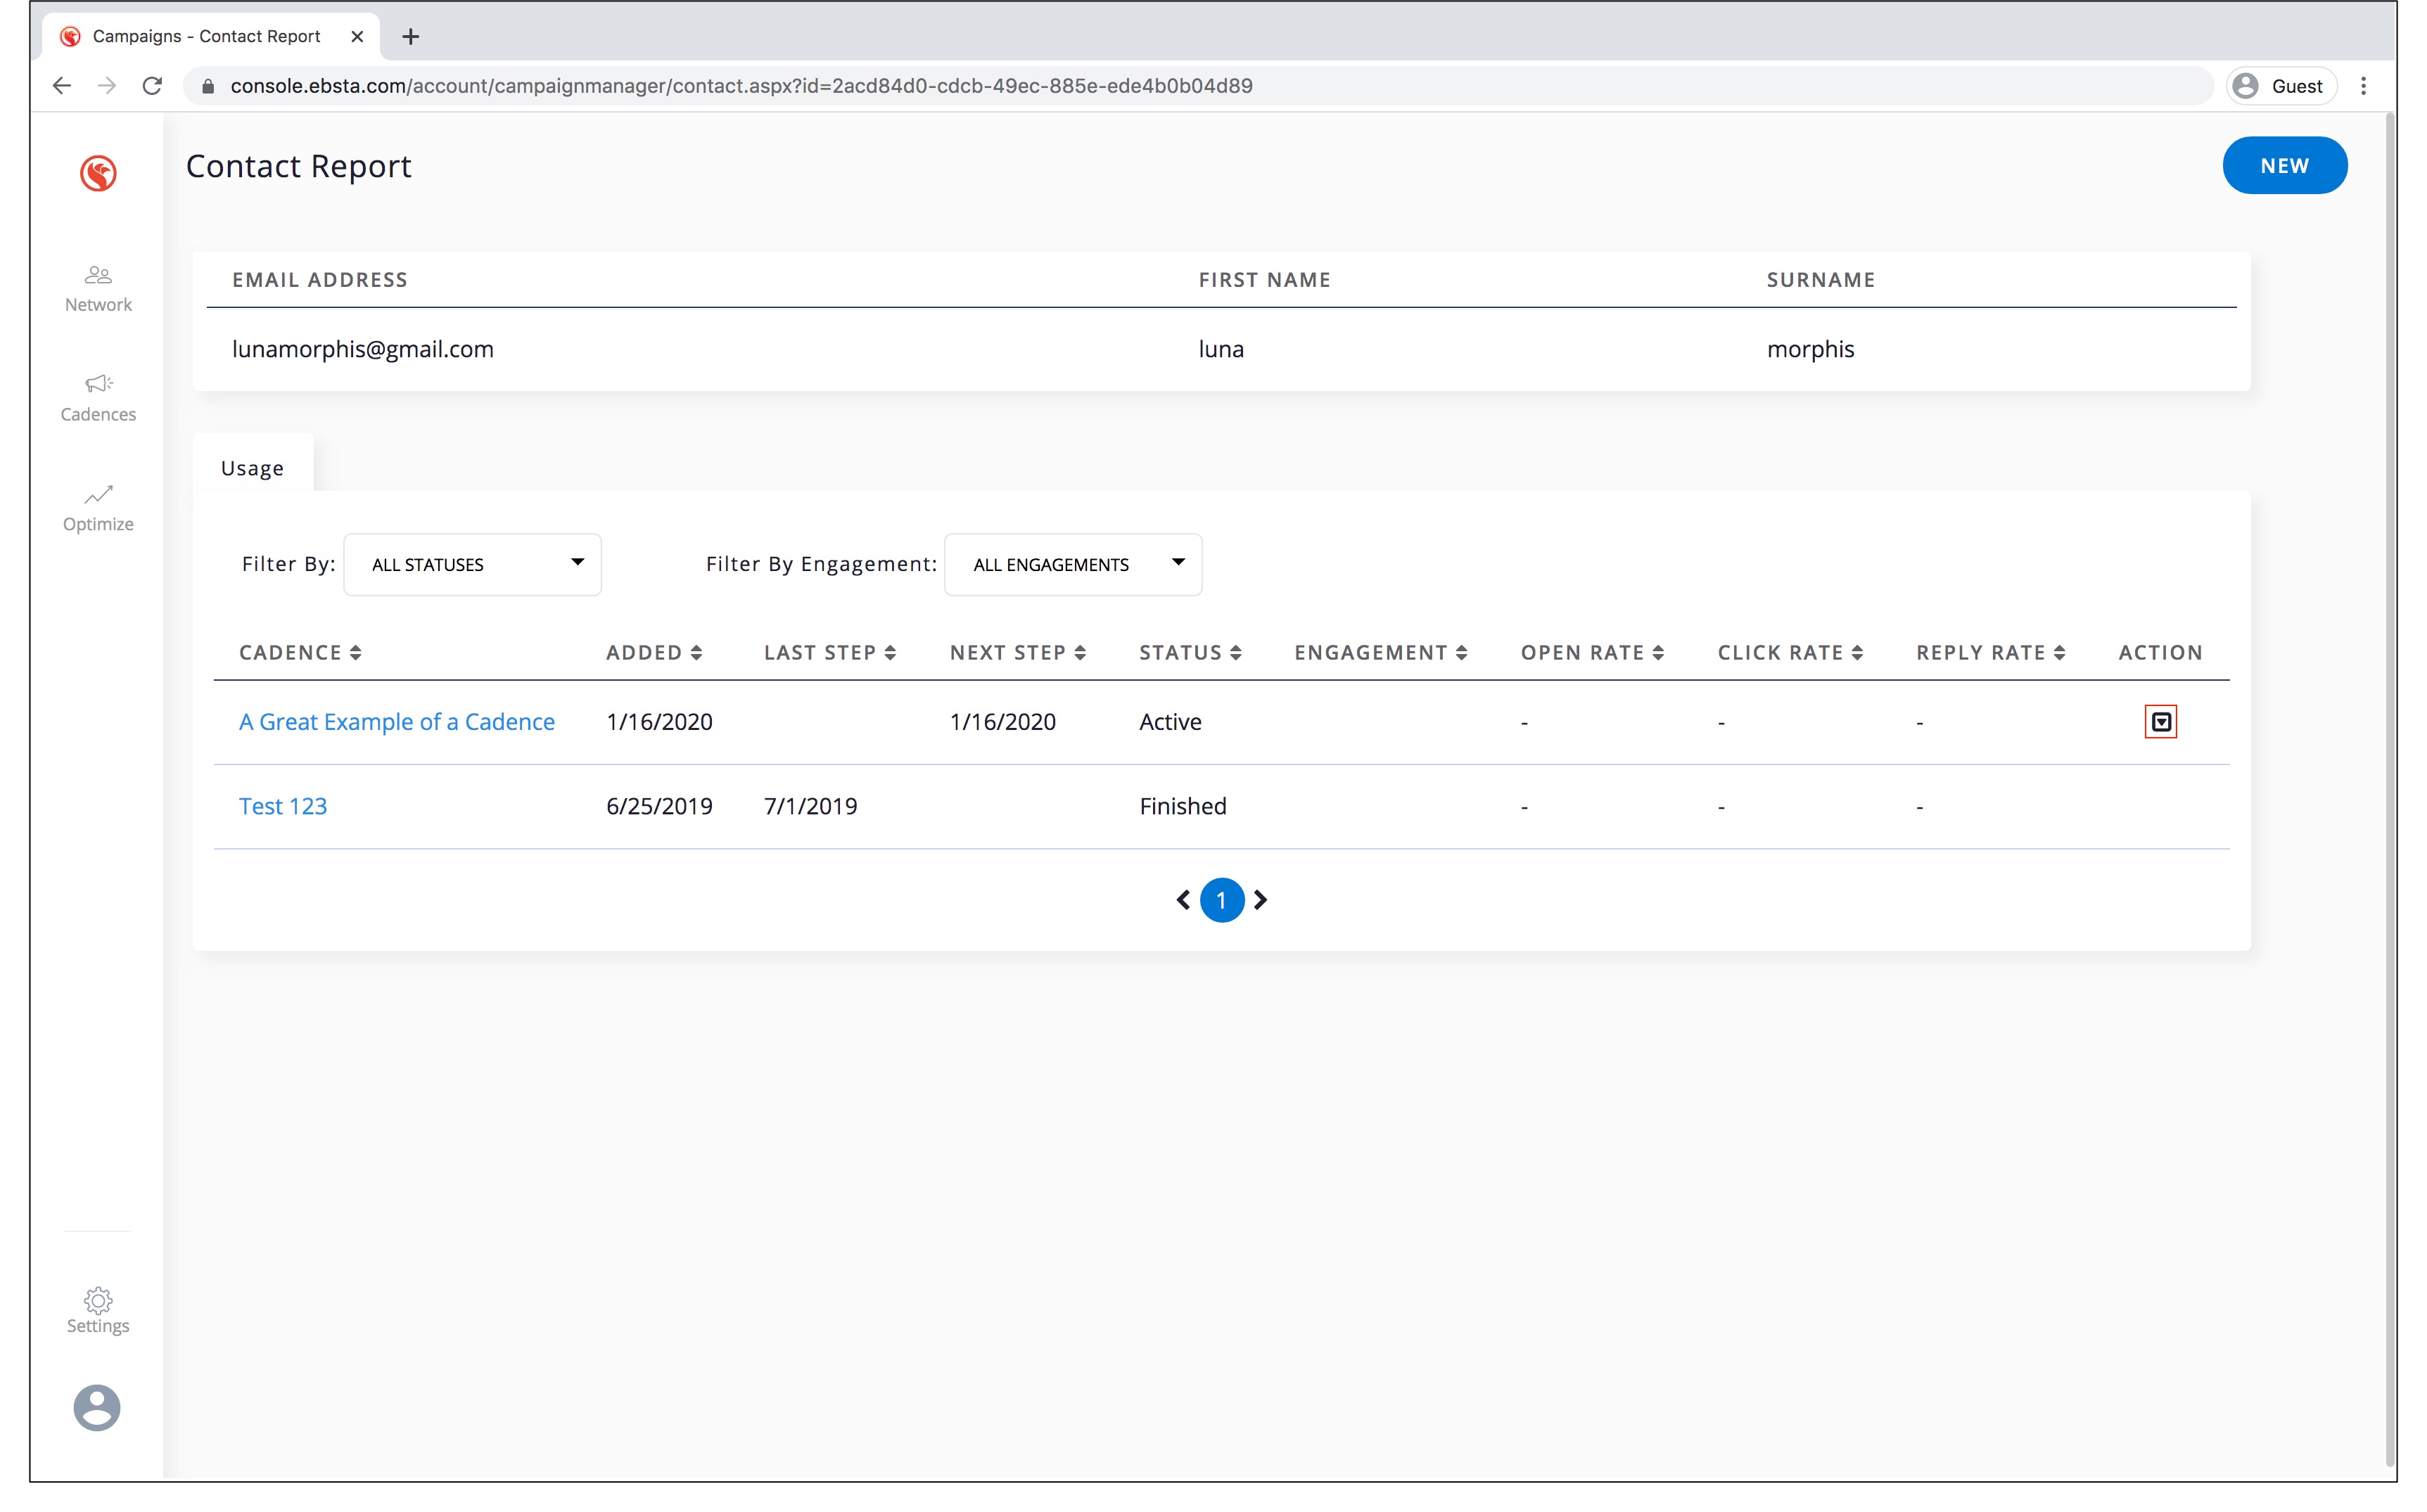Click the address bar URL
The image size is (2427, 1512).
[x=741, y=86]
